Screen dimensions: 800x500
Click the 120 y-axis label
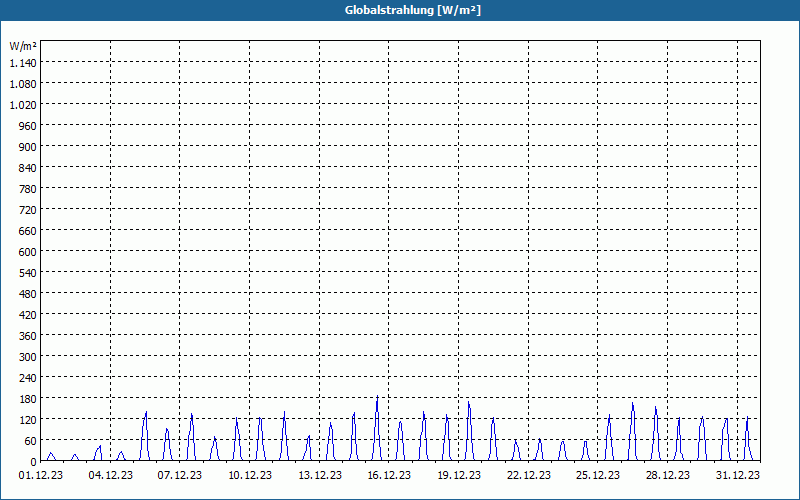click(28, 420)
